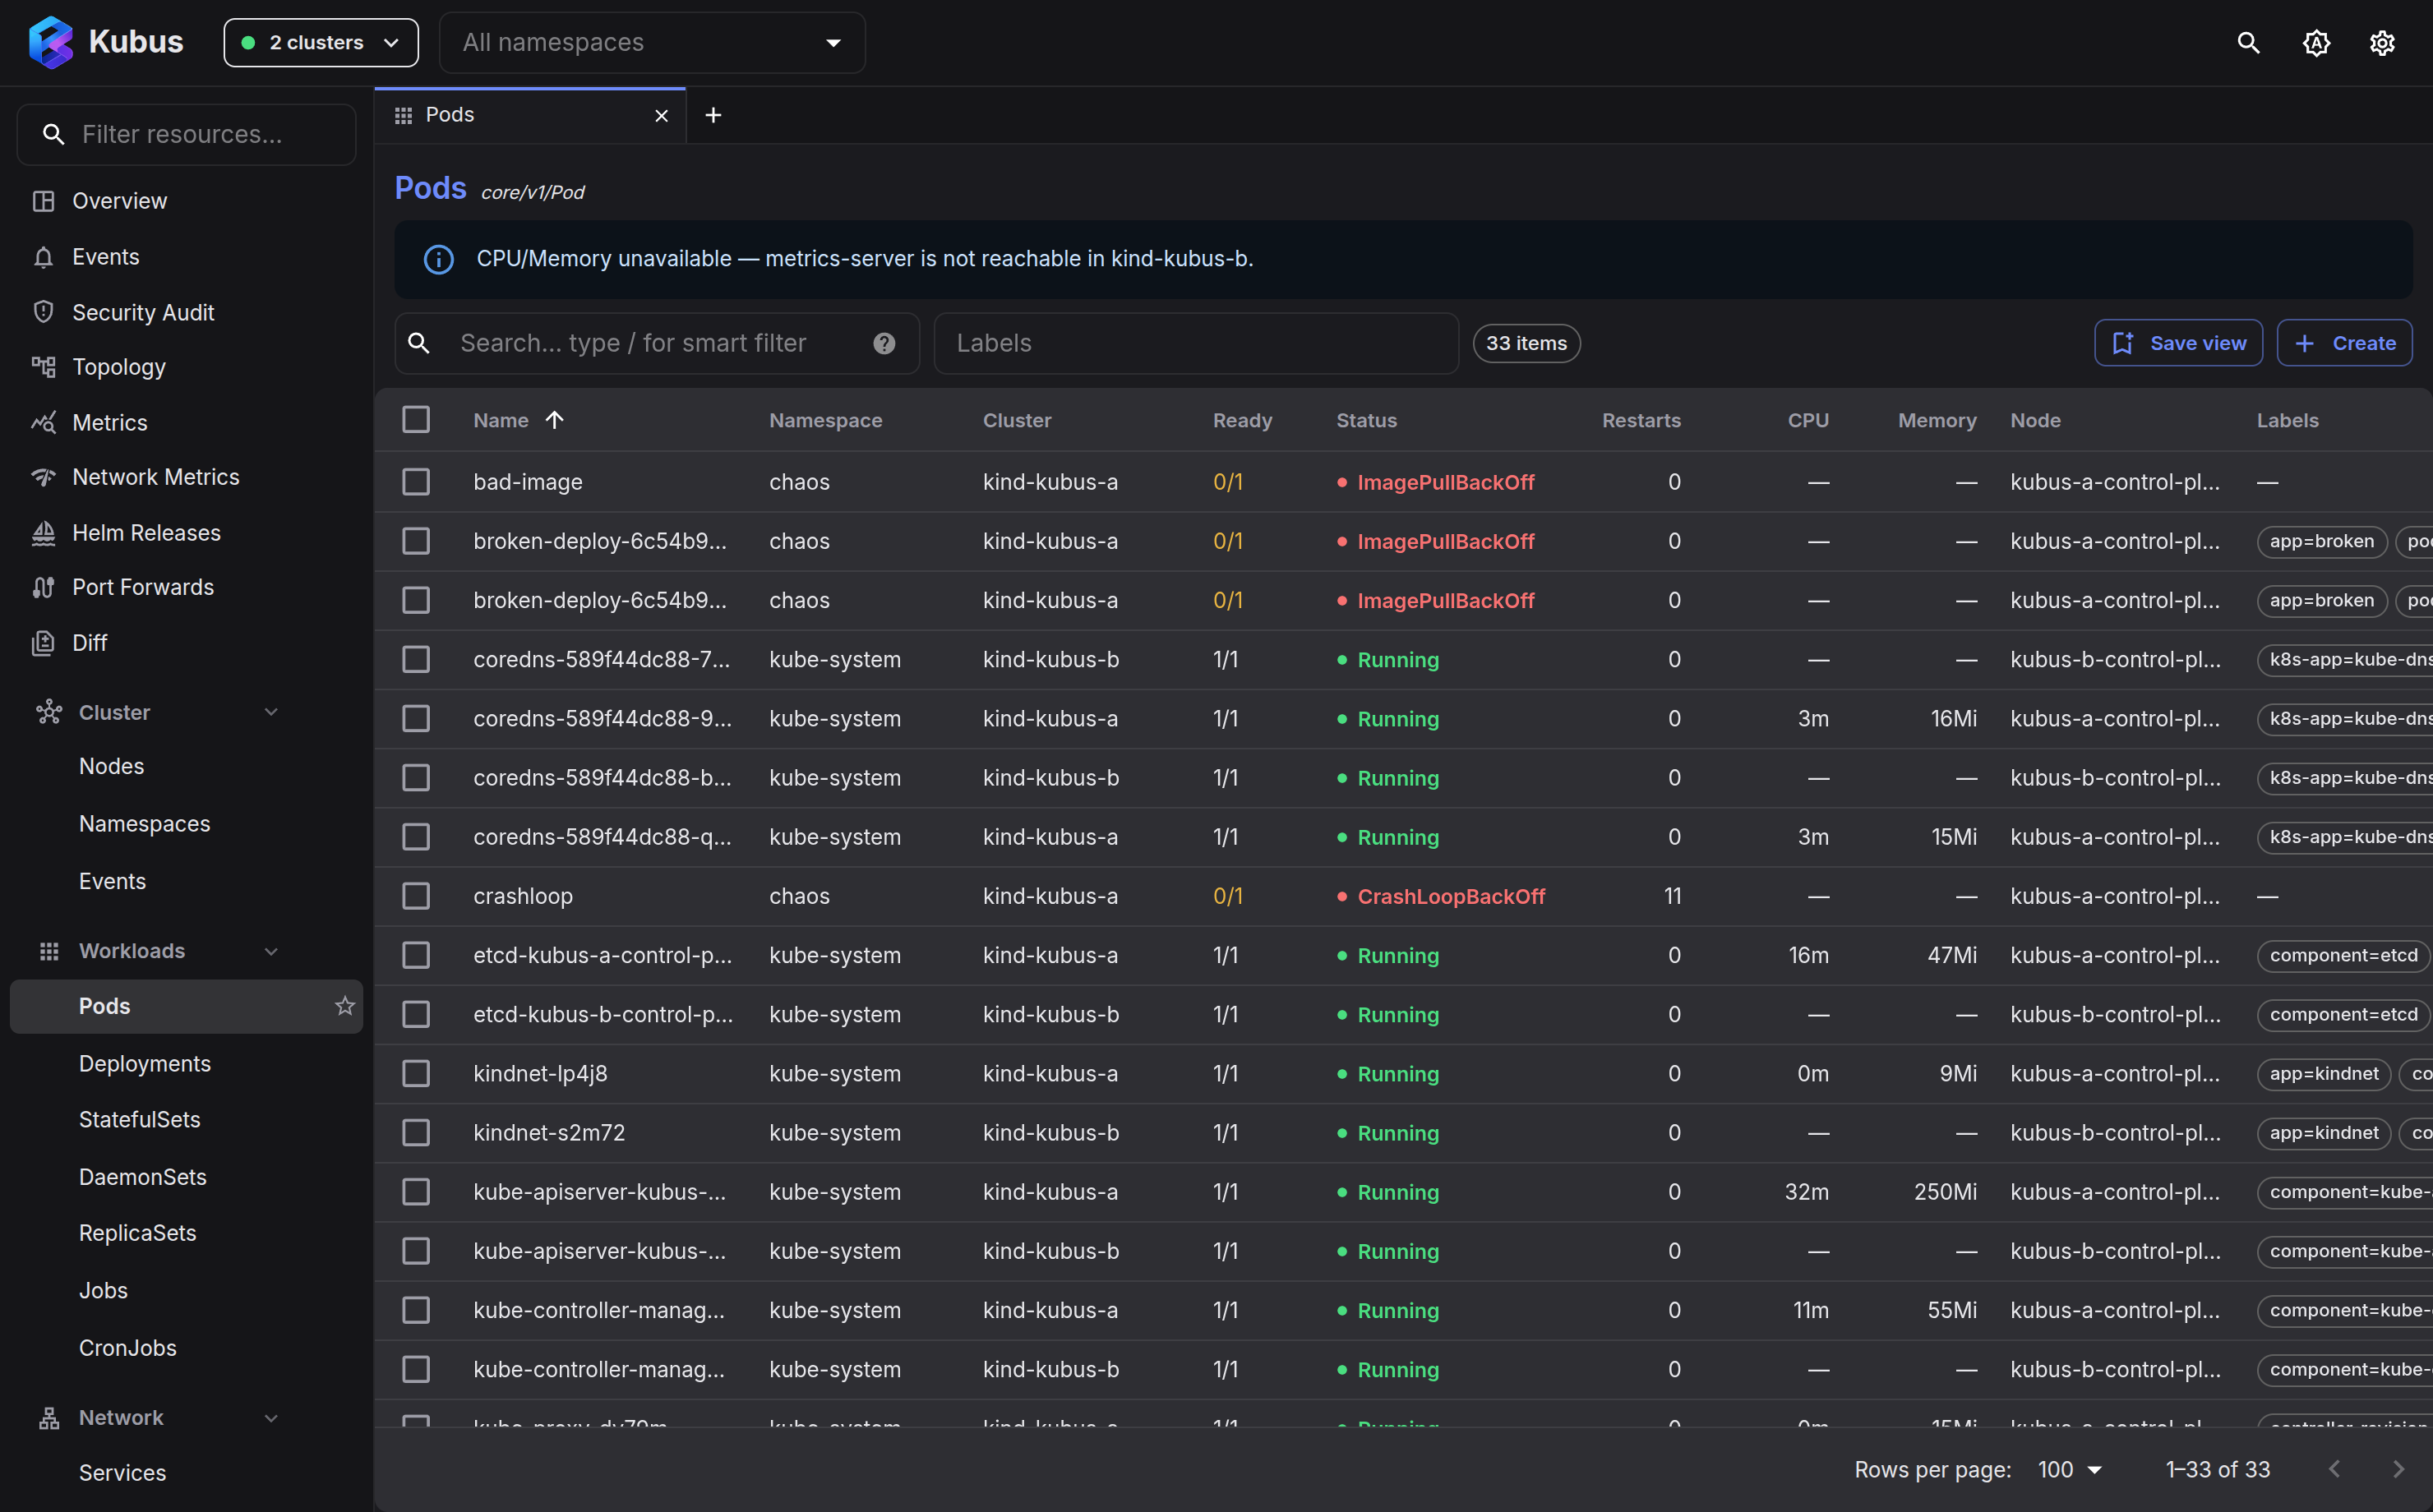Screen dimensions: 2433x1512
Task: Click the bad-image pod name
Action: click(528, 482)
